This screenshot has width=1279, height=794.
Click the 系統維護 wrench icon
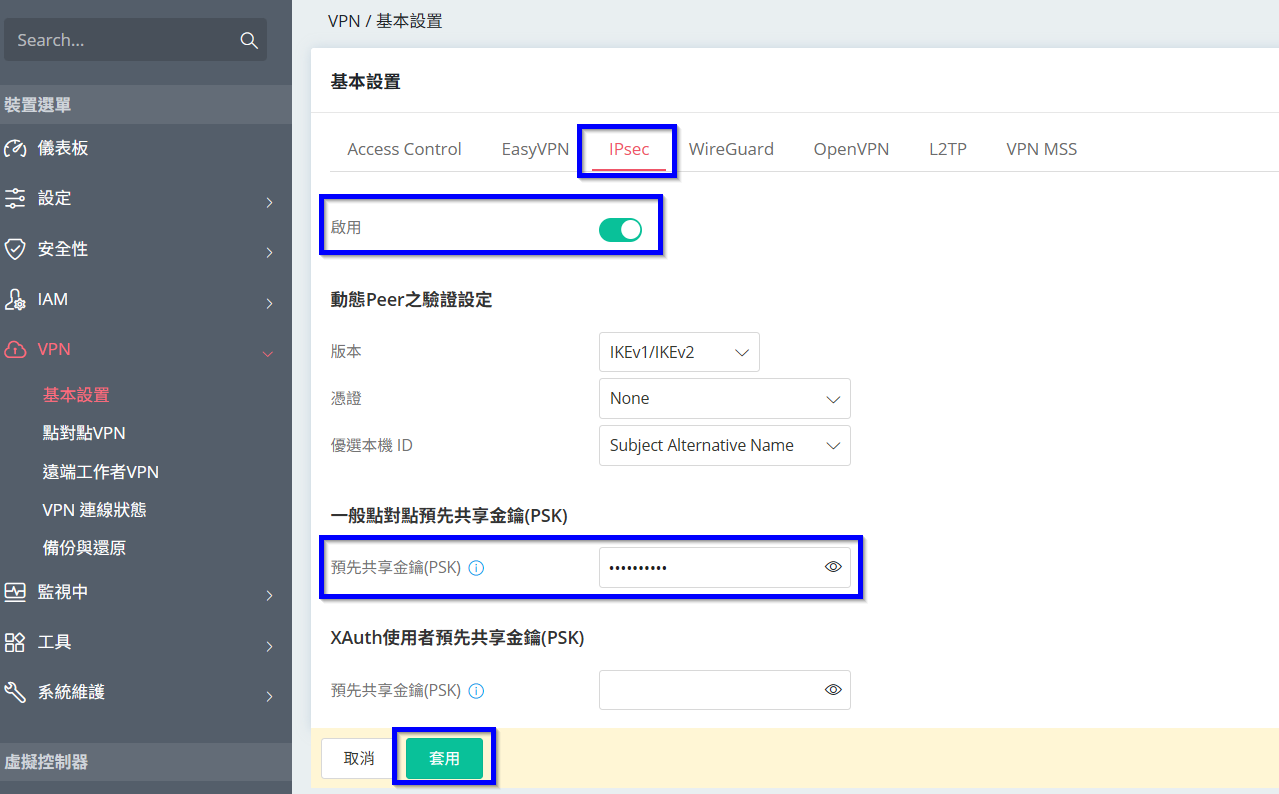pyautogui.click(x=15, y=692)
